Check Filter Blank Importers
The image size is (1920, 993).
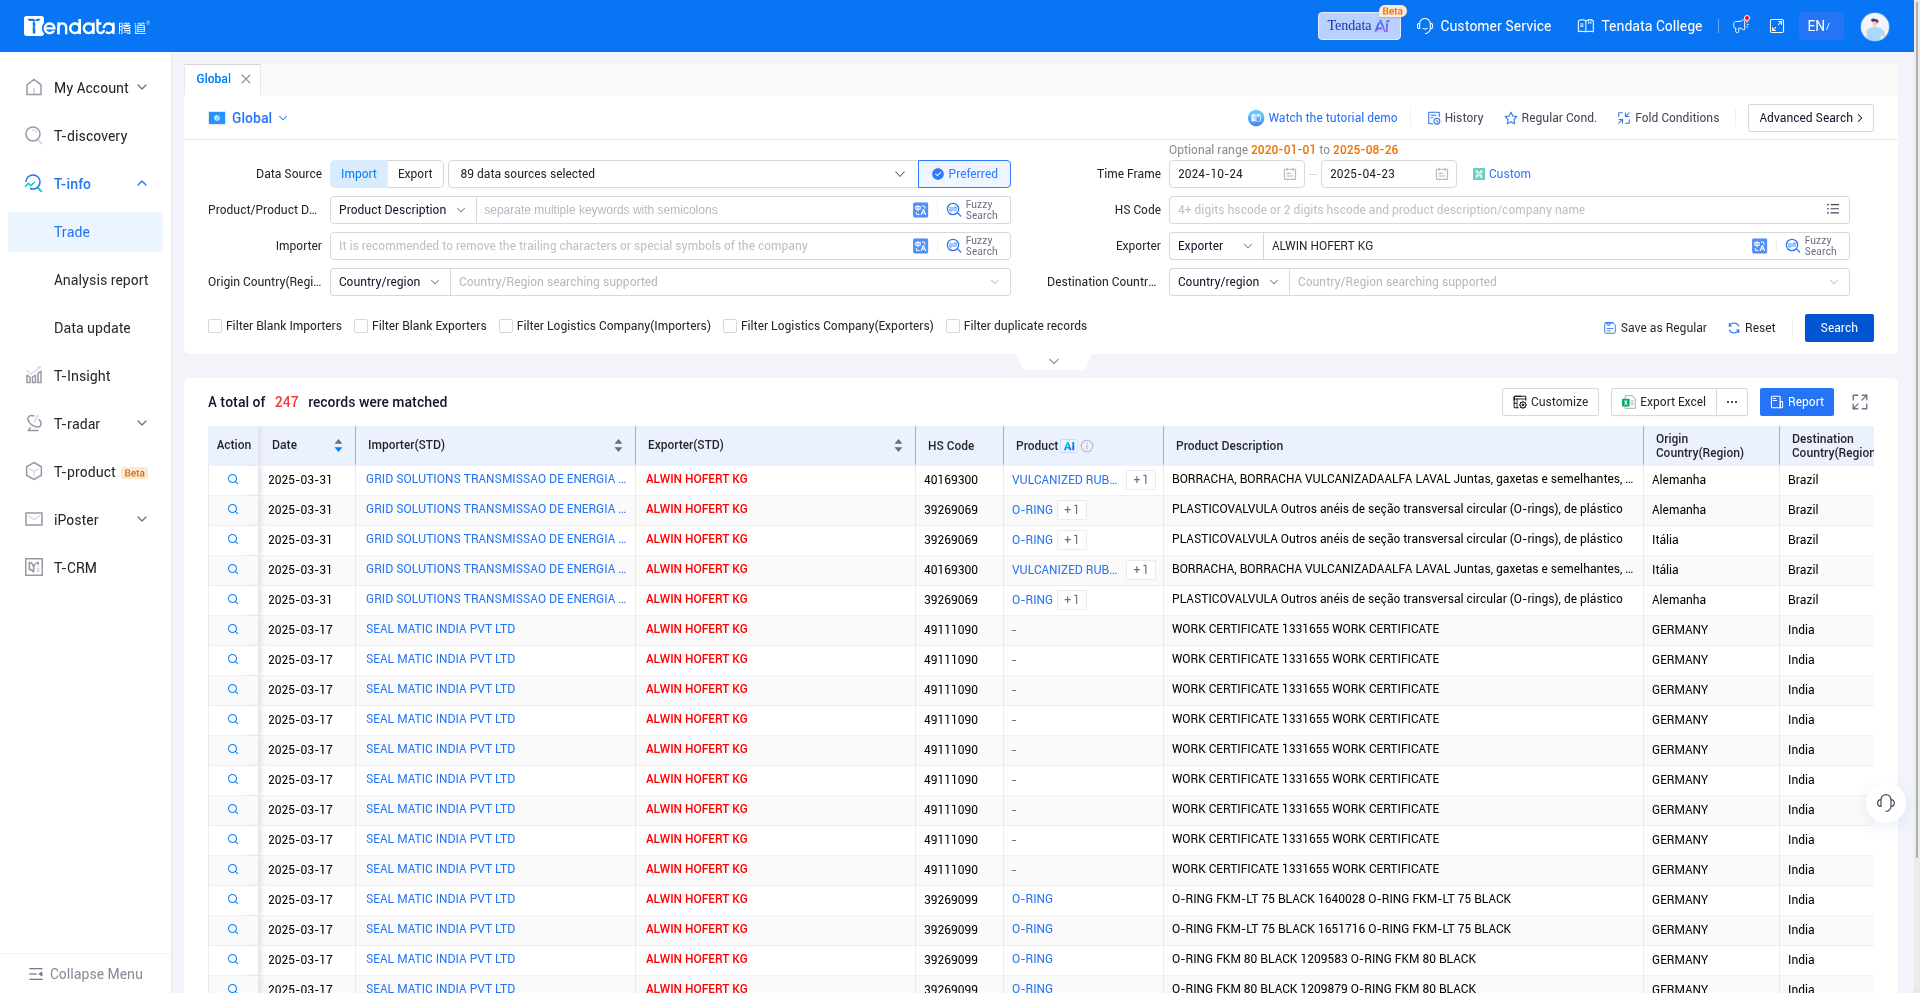pos(215,326)
